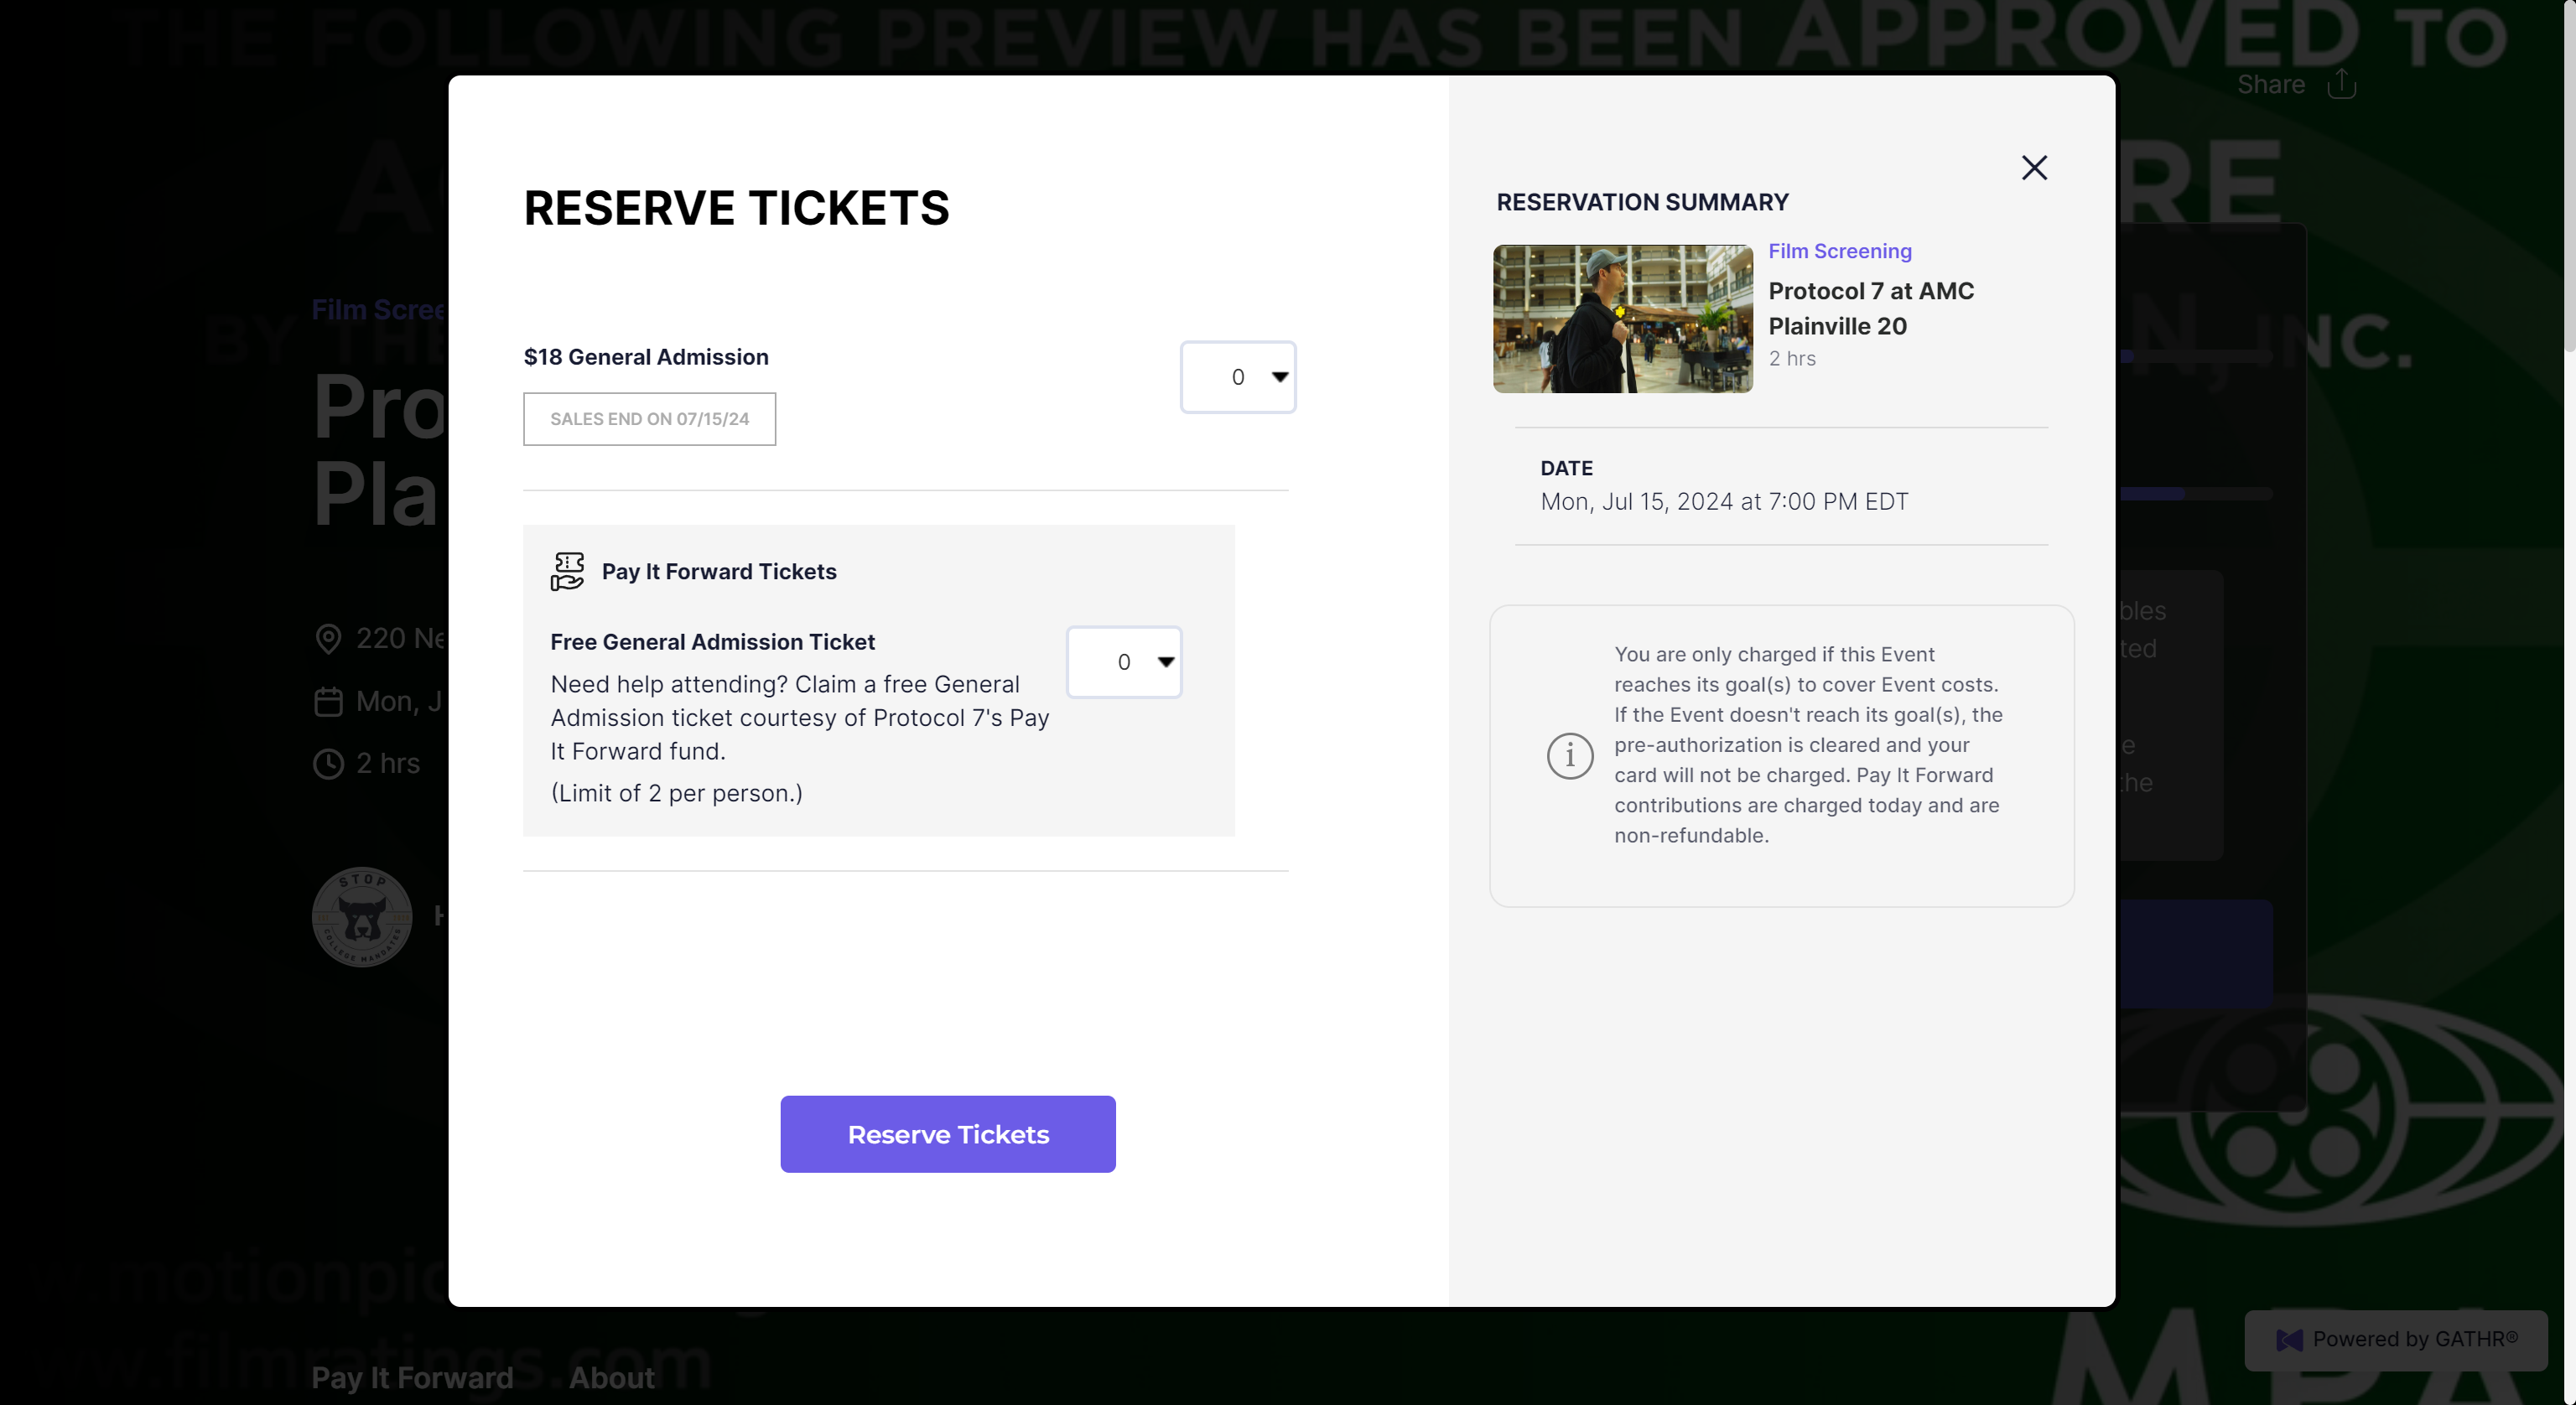Viewport: 2576px width, 1405px height.
Task: Click the Pay It Forward Tickets heading
Action: tap(718, 572)
